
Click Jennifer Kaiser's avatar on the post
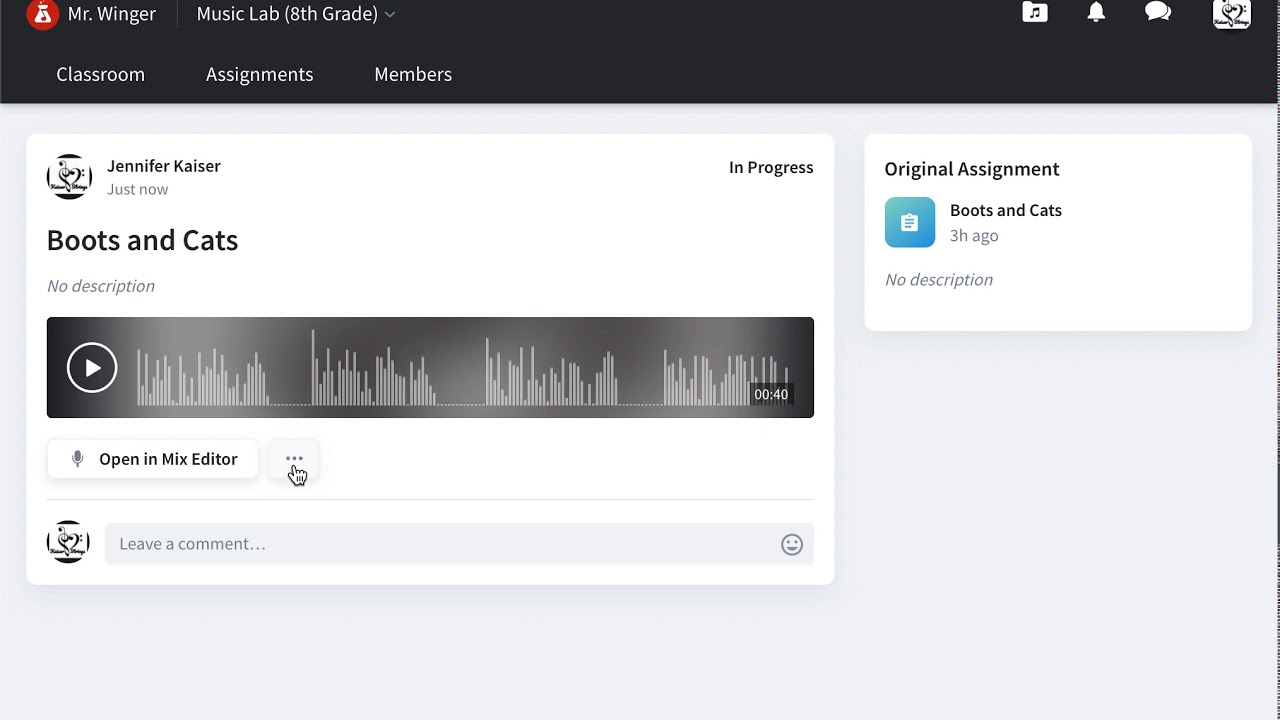pos(69,177)
